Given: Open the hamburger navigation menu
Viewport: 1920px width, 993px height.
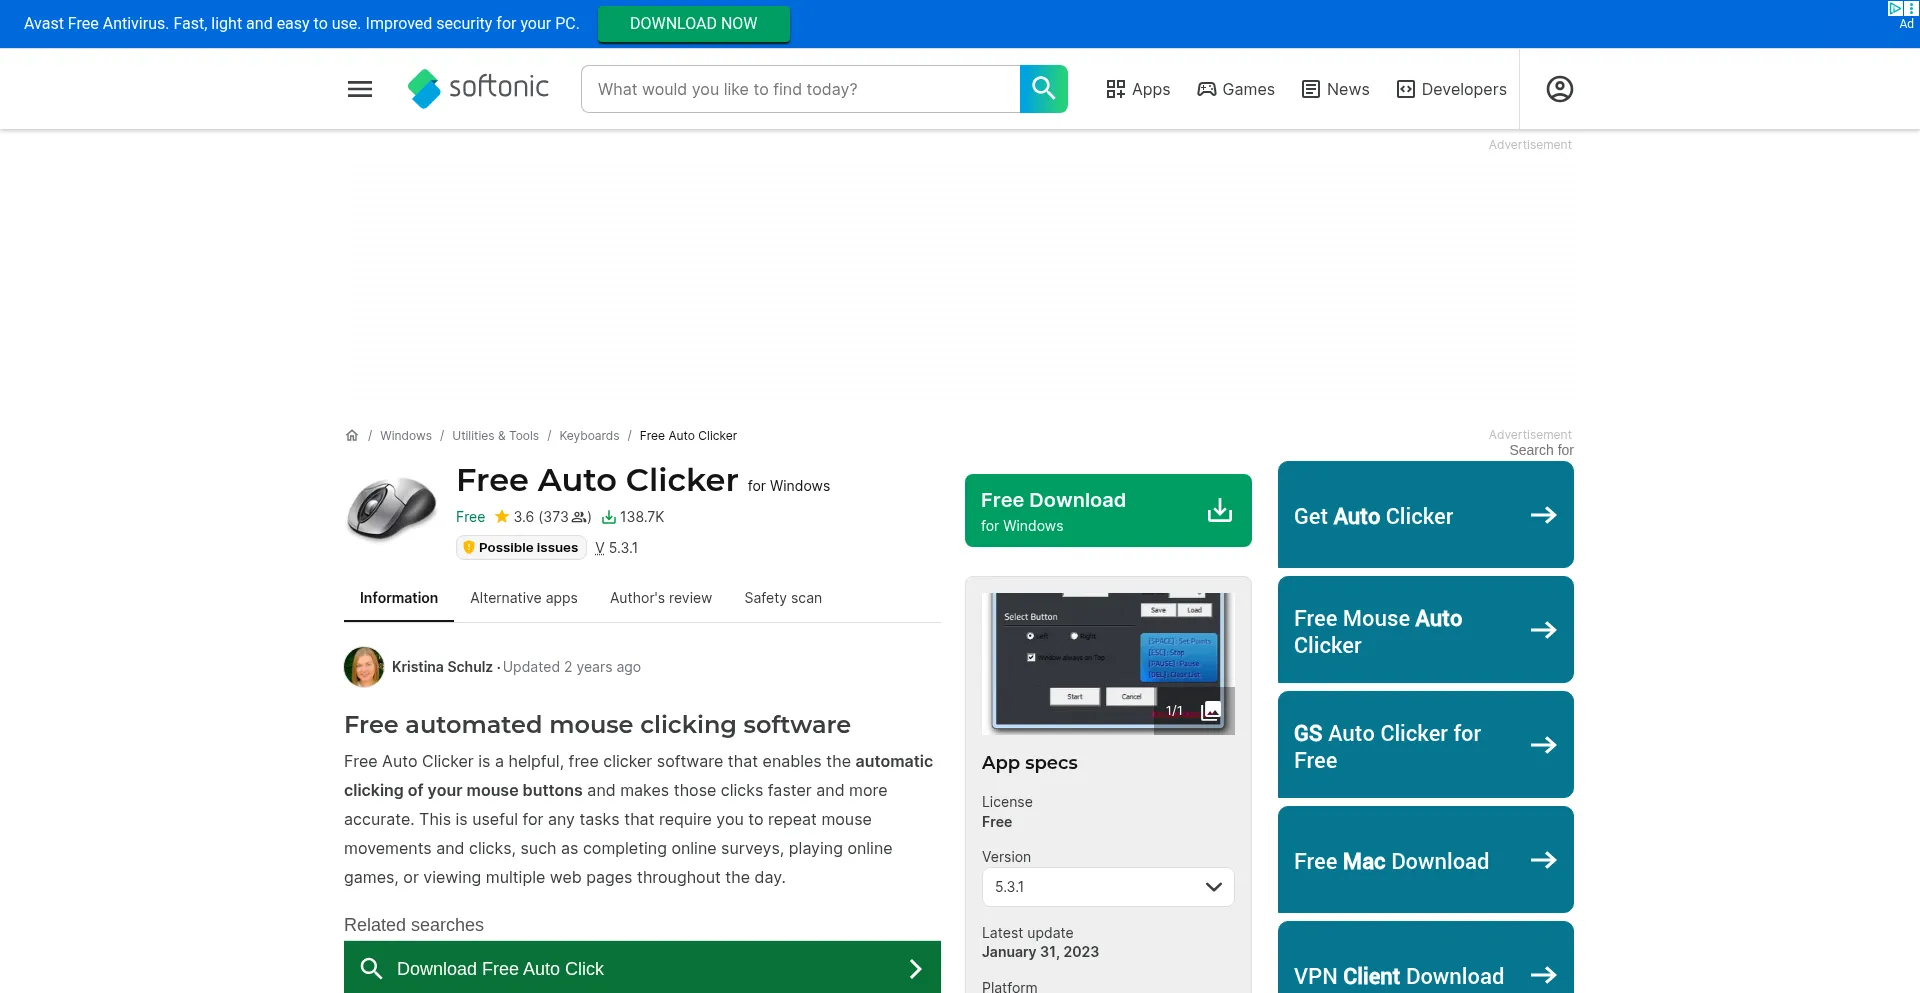Looking at the screenshot, I should (x=359, y=89).
